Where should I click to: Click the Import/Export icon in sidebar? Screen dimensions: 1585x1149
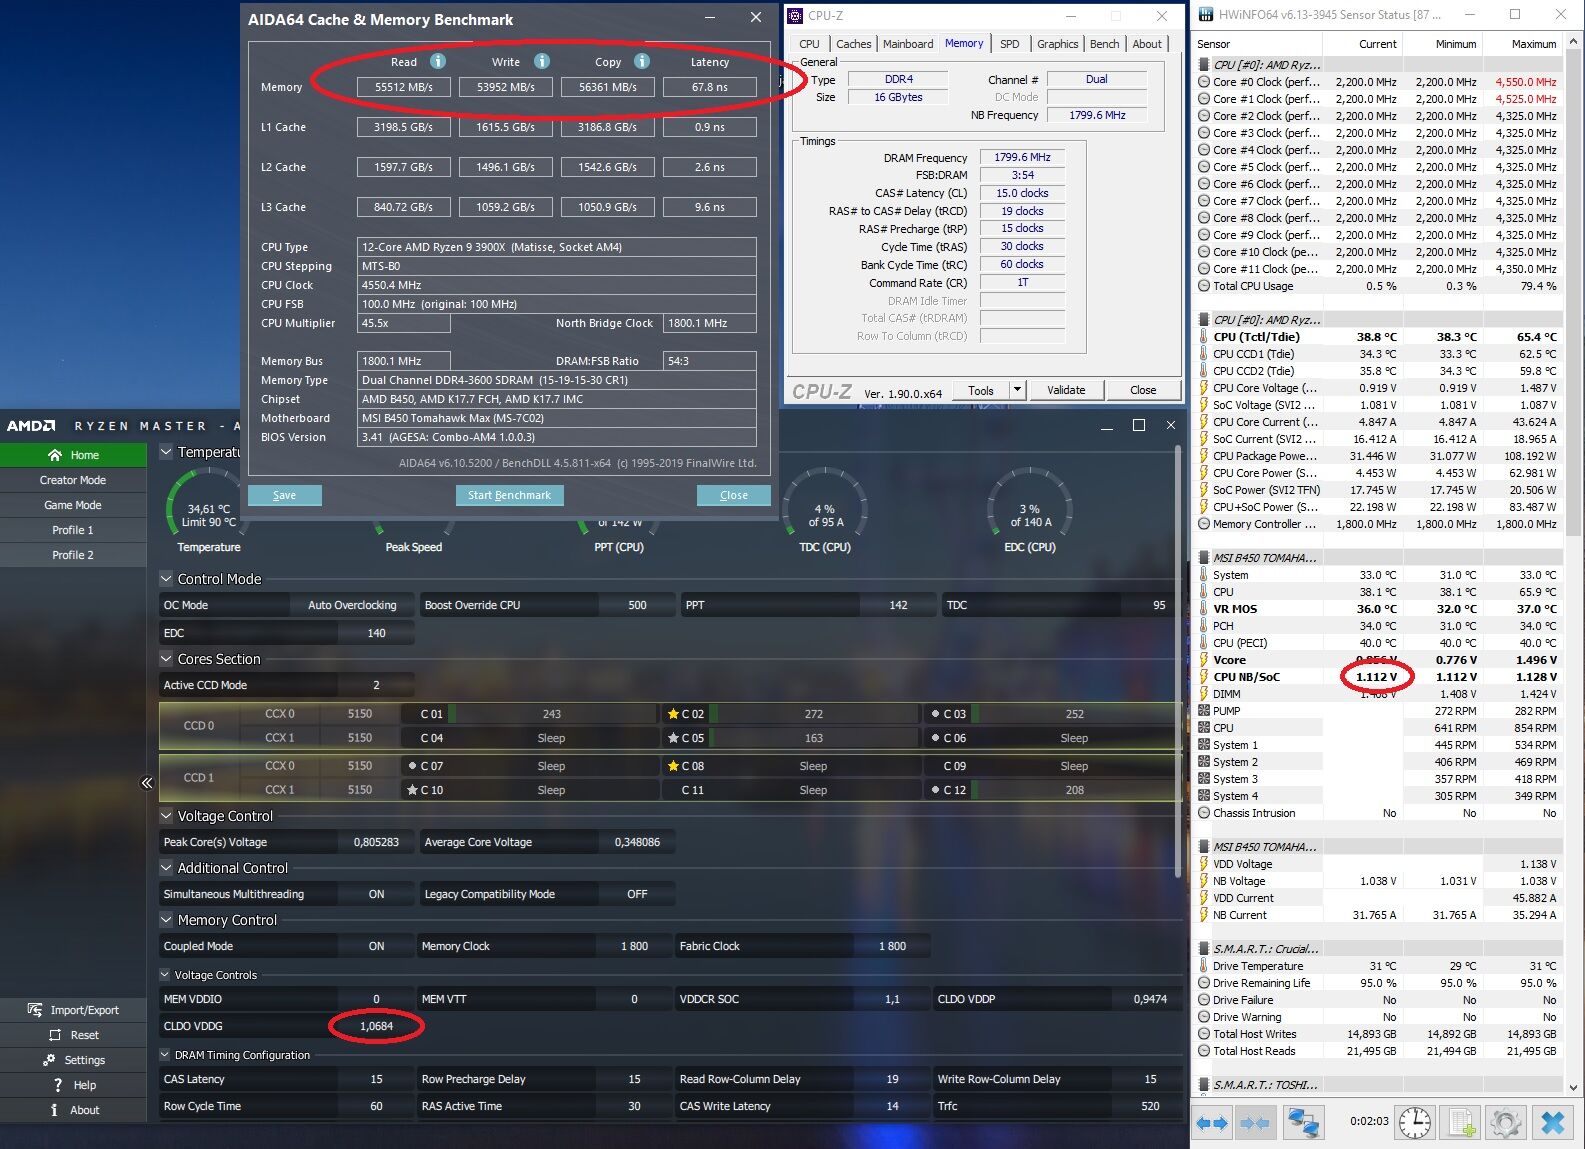[35, 1010]
